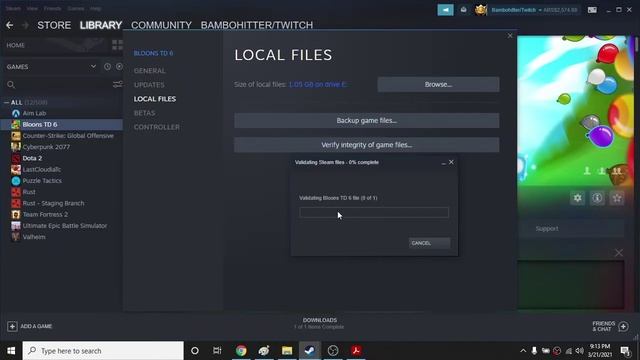
Task: Click the Support link
Action: [x=547, y=229]
